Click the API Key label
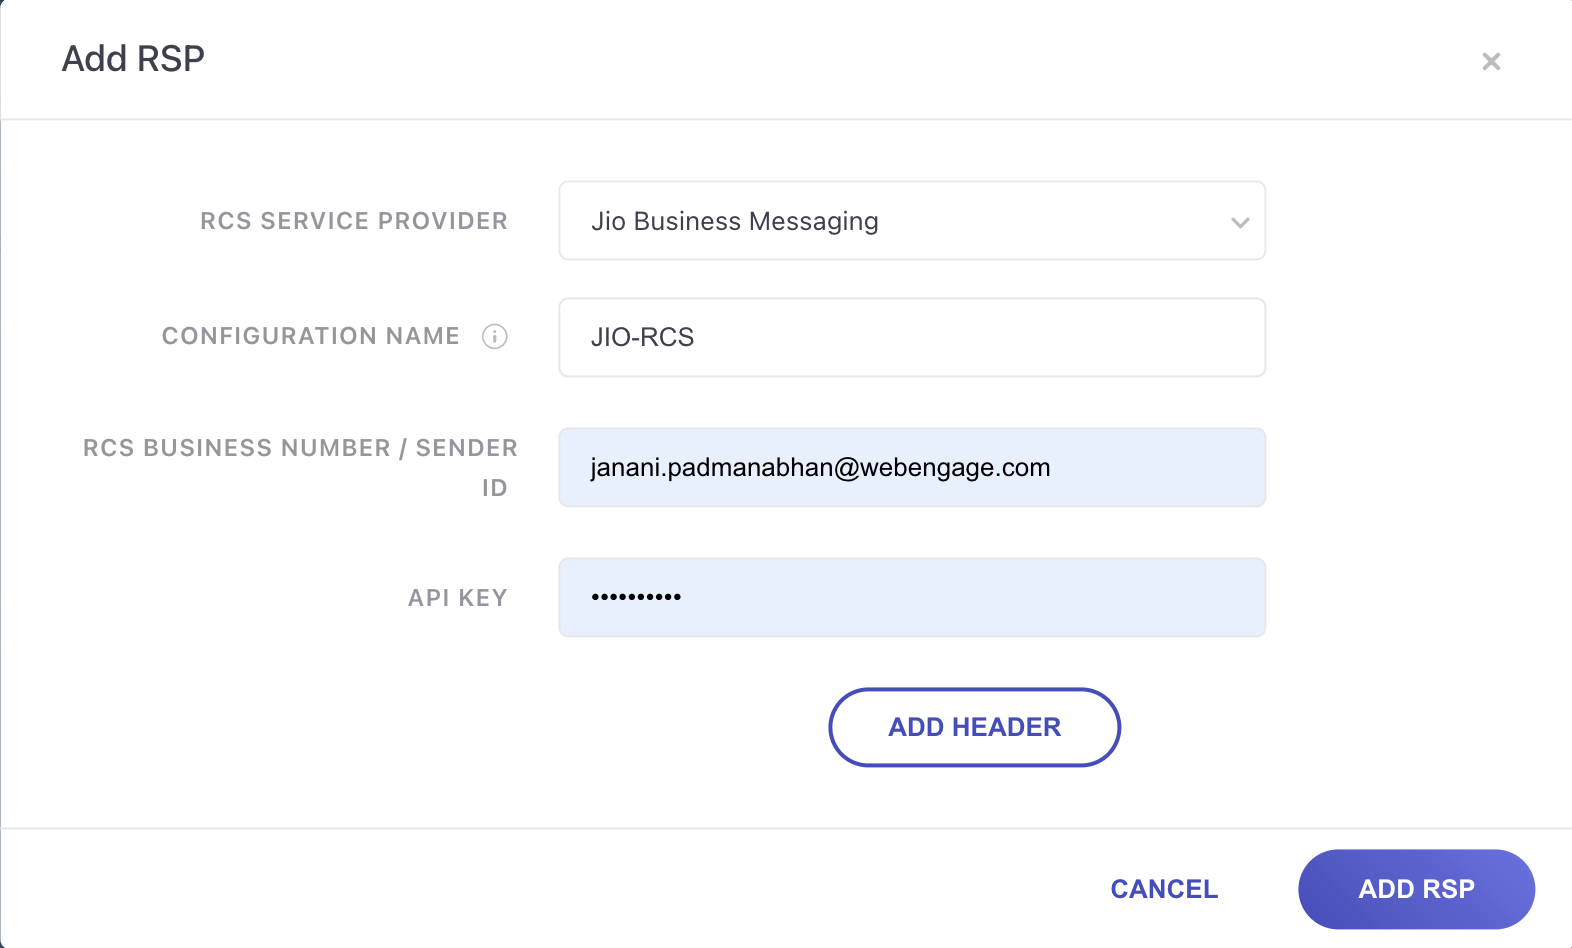 coord(458,598)
